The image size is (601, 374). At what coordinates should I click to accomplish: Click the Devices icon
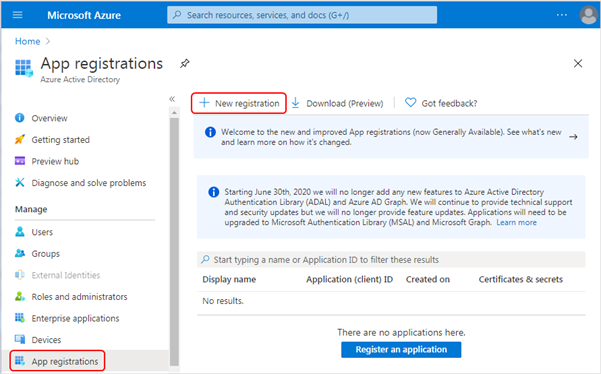coord(20,339)
